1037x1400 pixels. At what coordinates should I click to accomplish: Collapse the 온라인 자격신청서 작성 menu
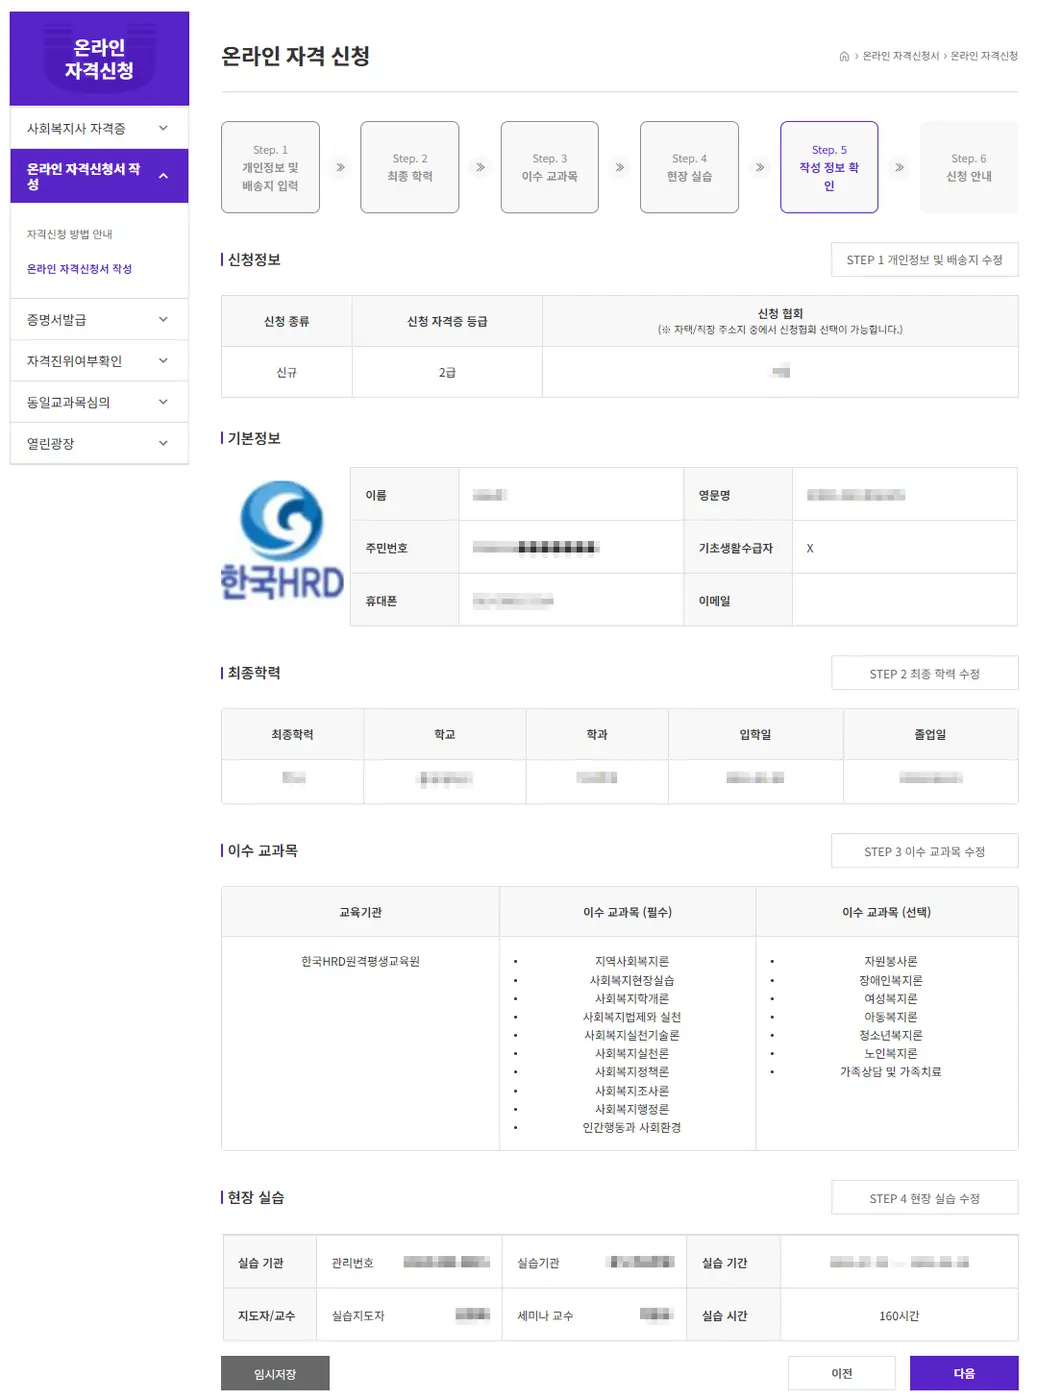pyautogui.click(x=99, y=176)
